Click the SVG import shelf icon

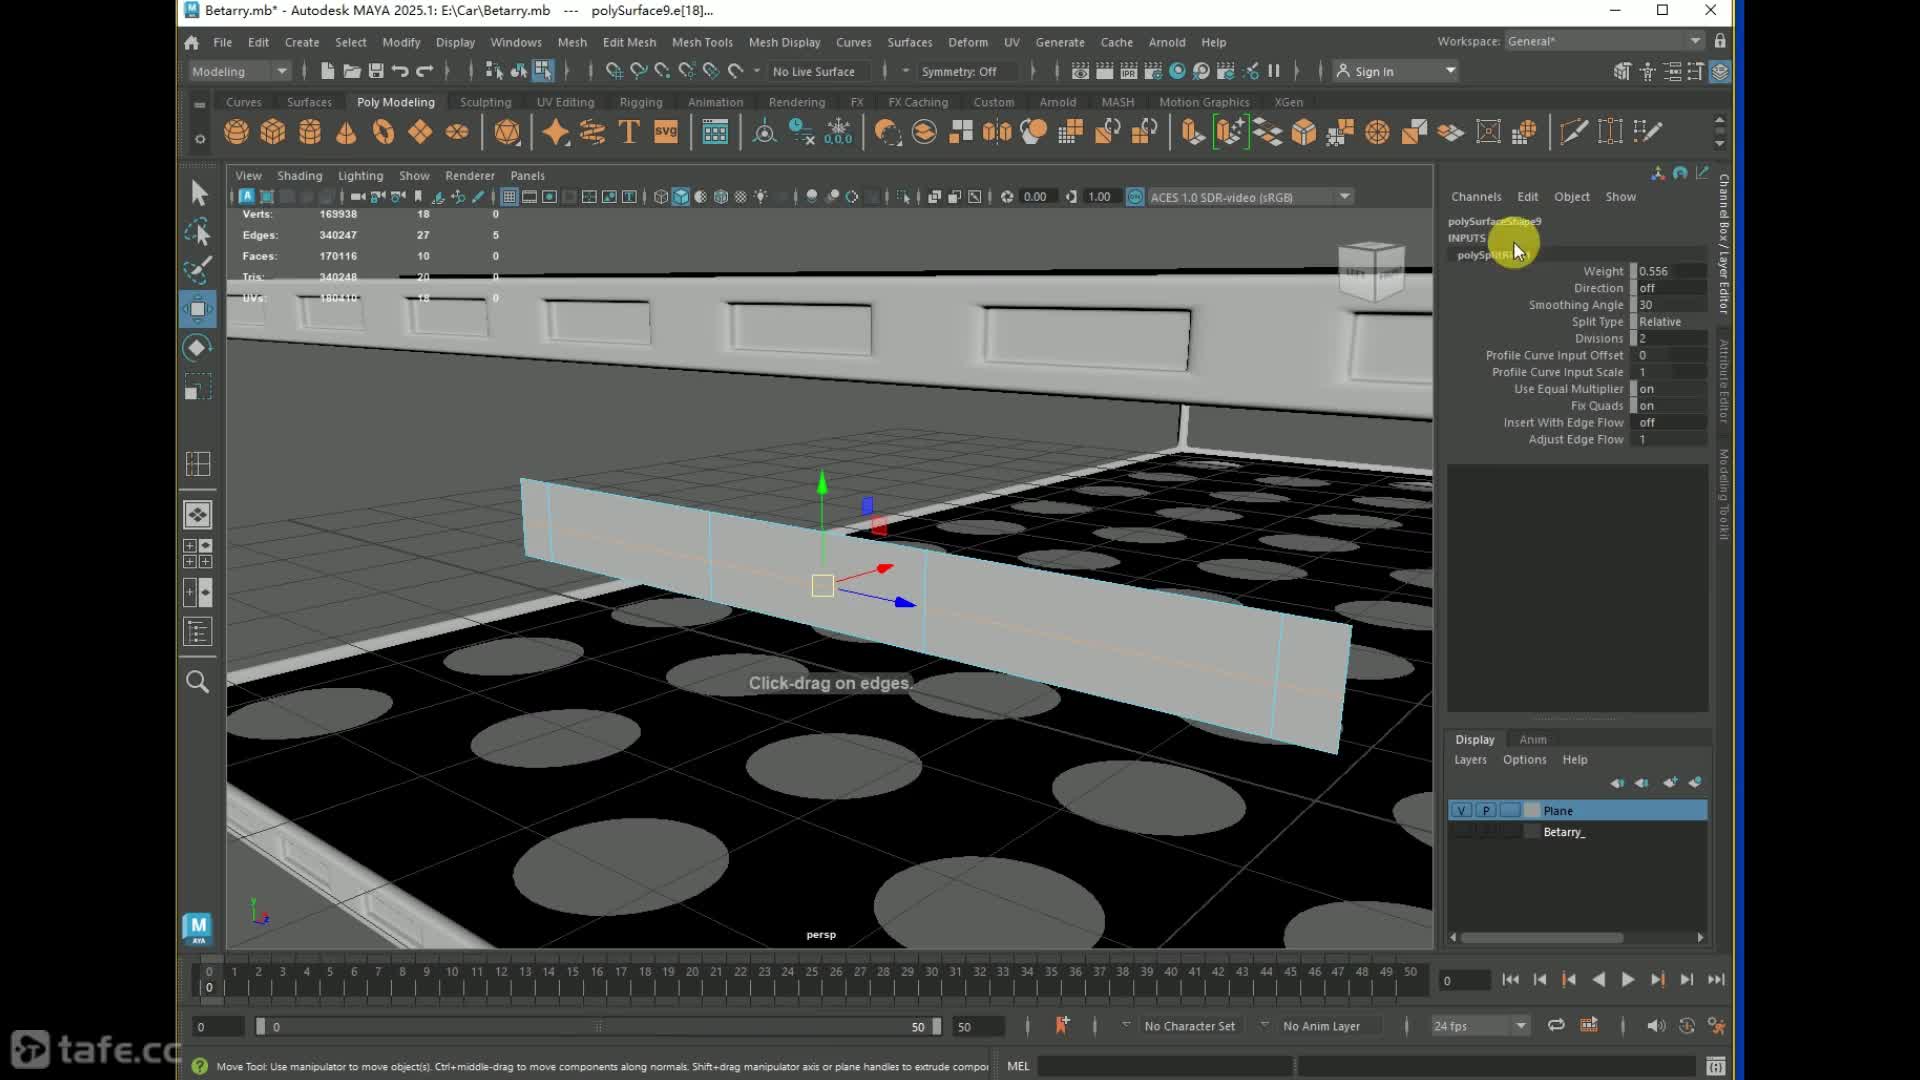[666, 132]
